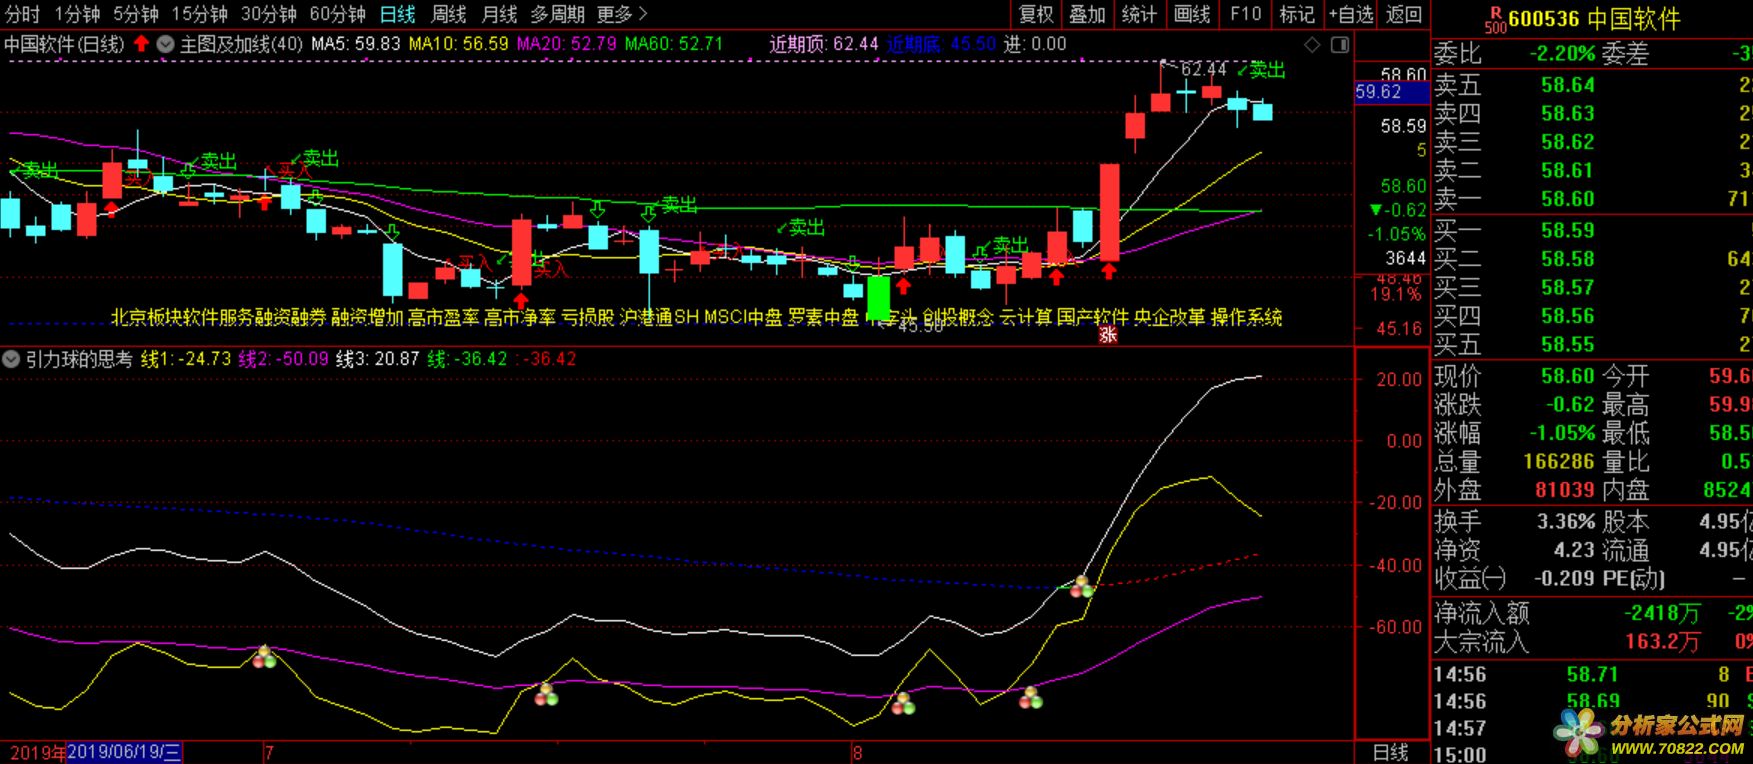This screenshot has width=1753, height=764.
Task: Switch to the 周线 weekly tab
Action: 448,14
